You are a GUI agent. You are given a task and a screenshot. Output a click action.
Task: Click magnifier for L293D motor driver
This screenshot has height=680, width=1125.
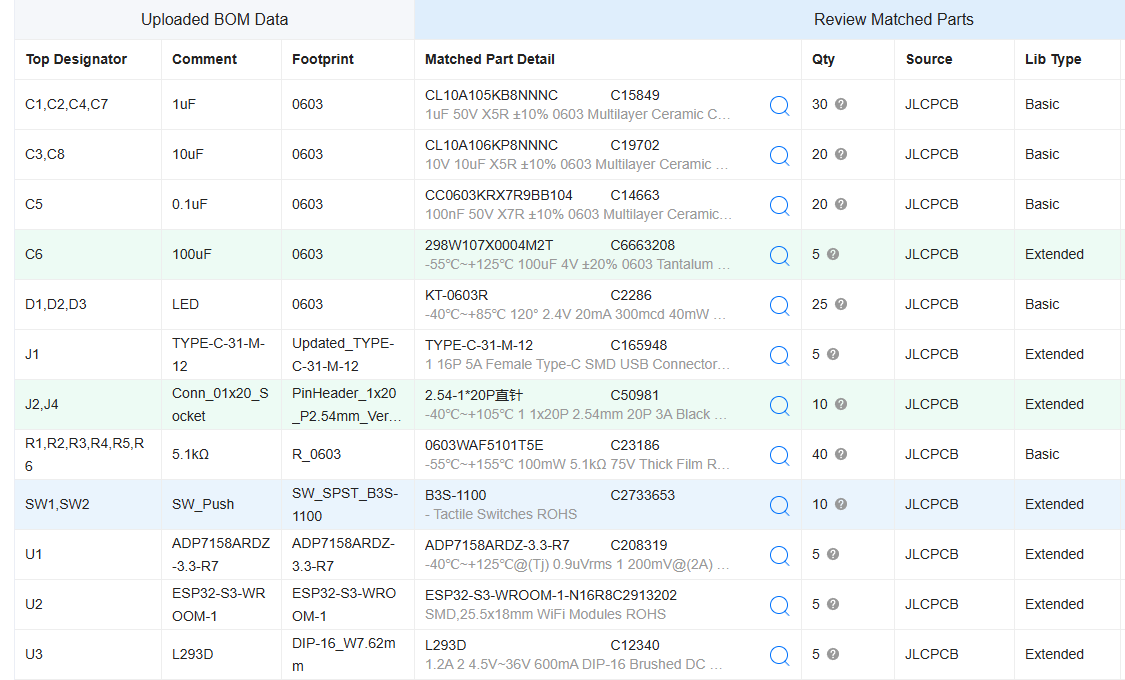779,655
